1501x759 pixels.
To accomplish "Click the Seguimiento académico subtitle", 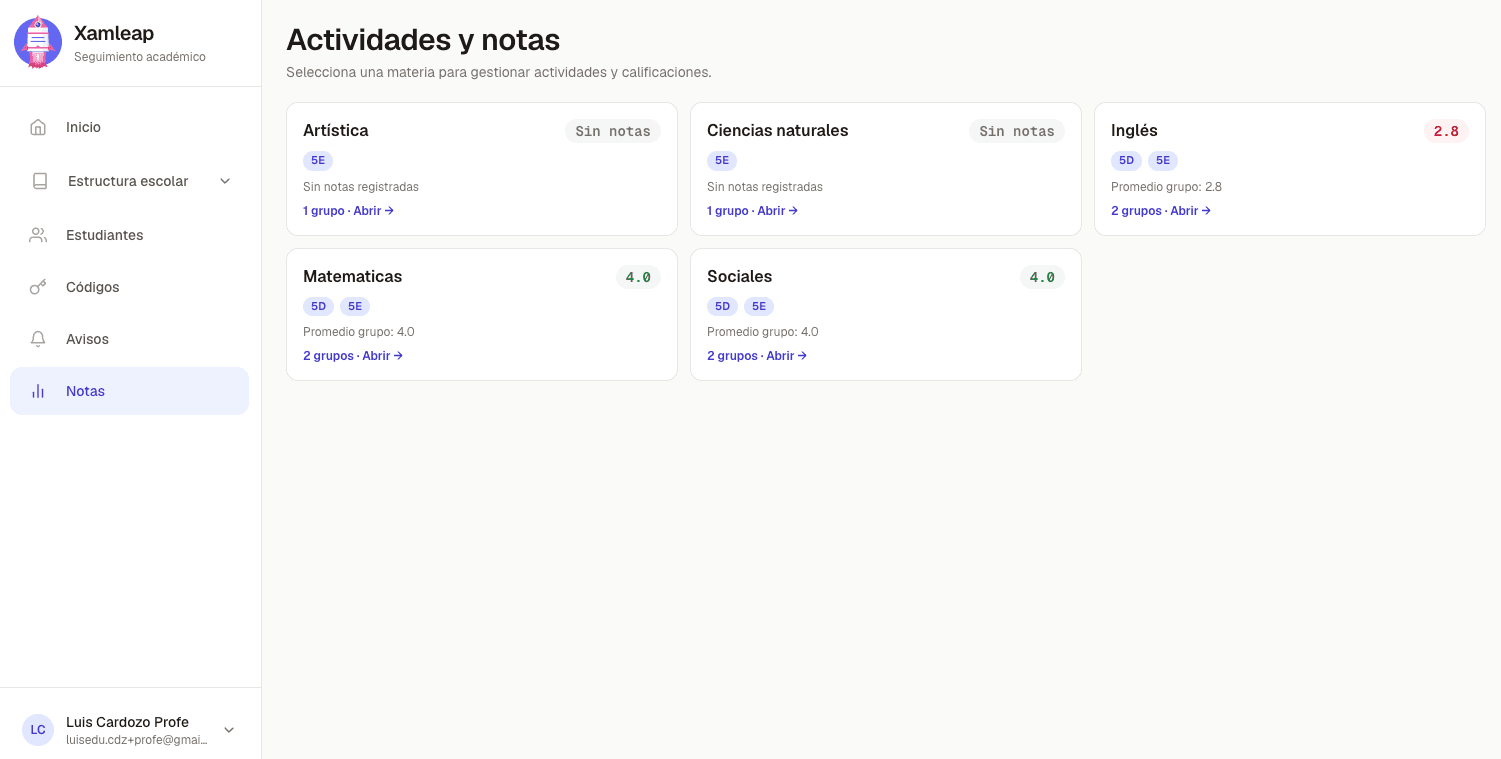I will (x=140, y=57).
